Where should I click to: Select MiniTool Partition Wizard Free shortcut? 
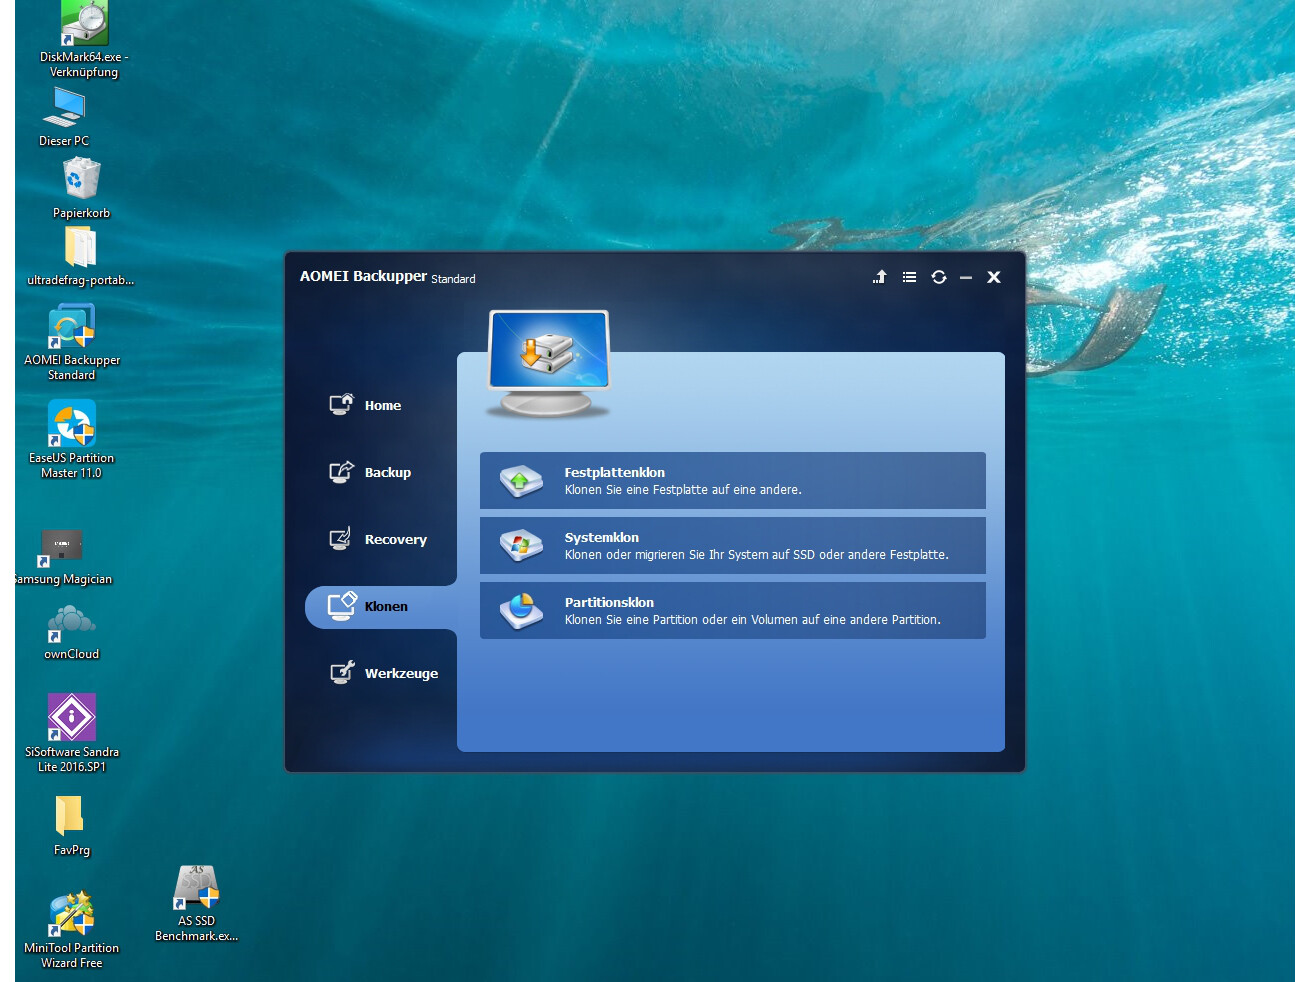72,930
